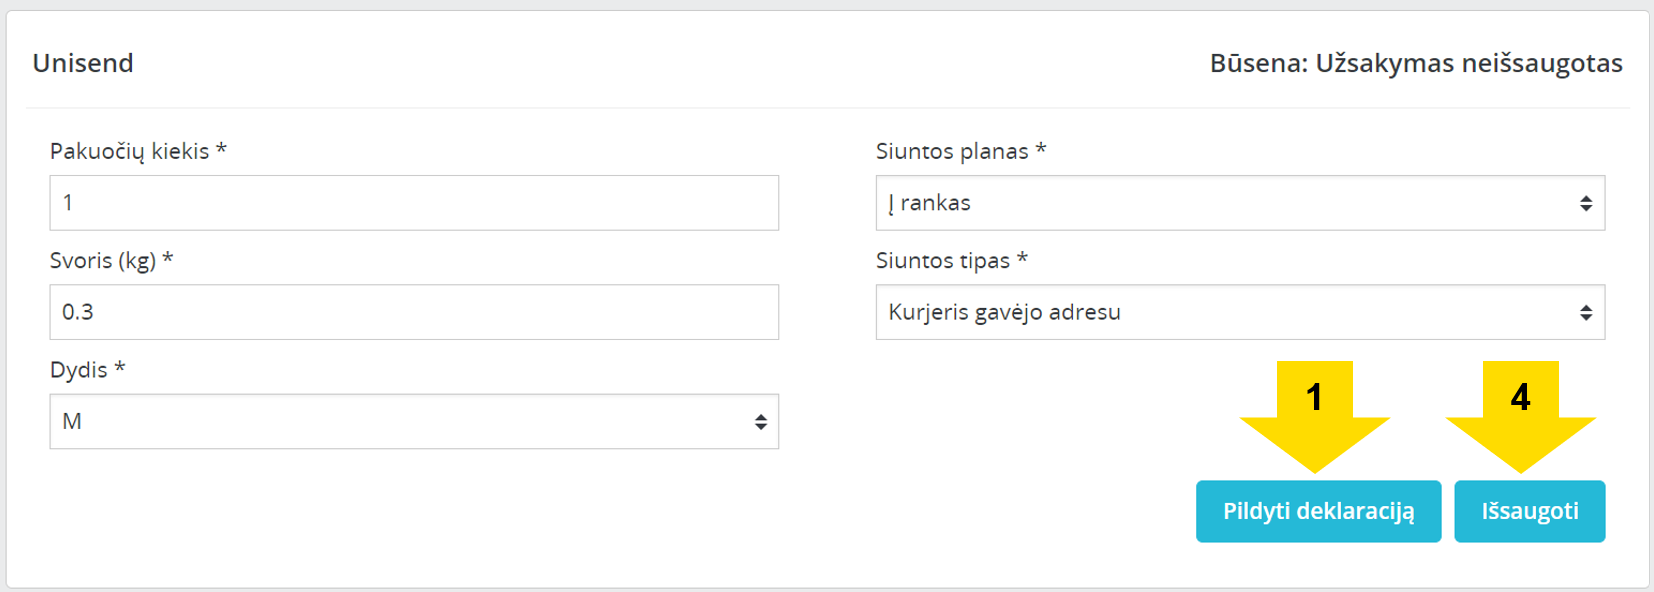Expand the Siuntos planas dropdown
This screenshot has height=592, width=1654.
(x=1240, y=203)
